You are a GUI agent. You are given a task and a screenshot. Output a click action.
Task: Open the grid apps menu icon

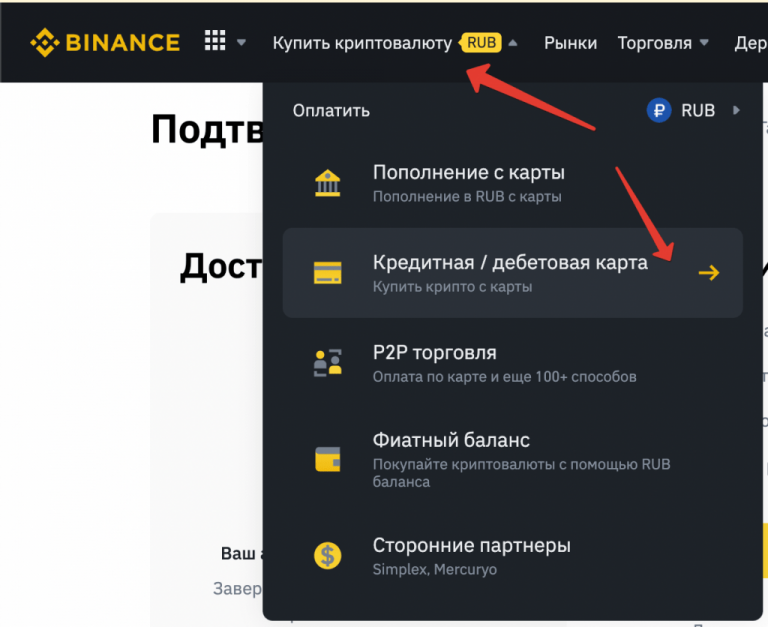[215, 41]
